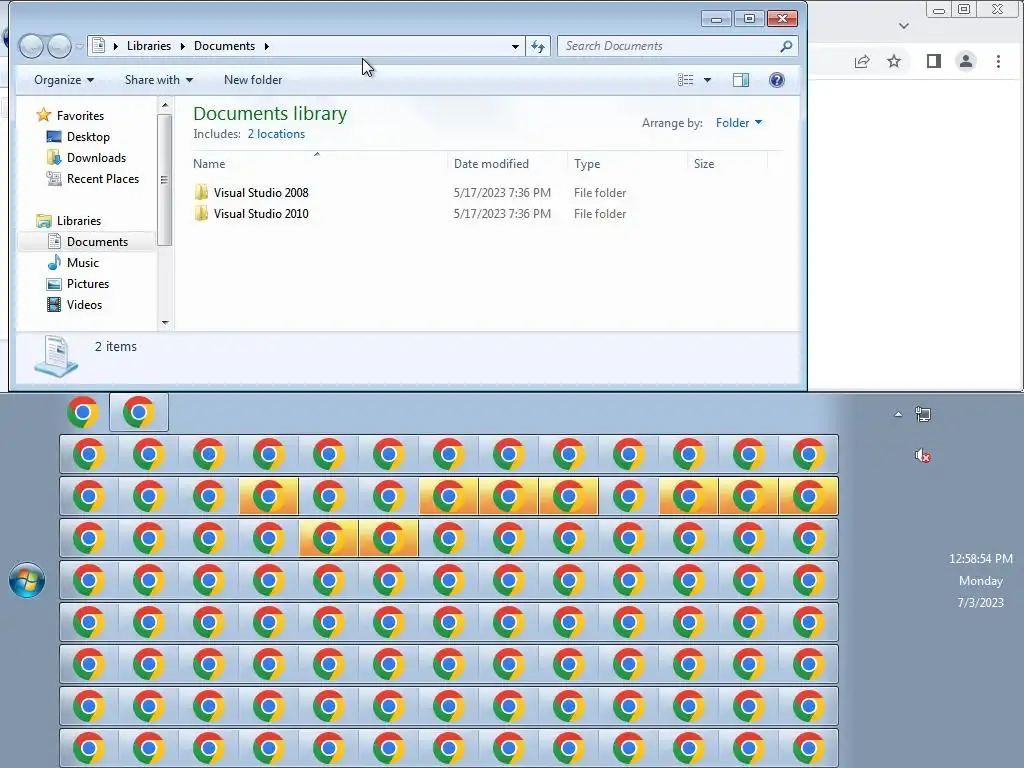Click the Change your view icon
Viewport: 1024px width, 768px height.
pyautogui.click(x=686, y=80)
